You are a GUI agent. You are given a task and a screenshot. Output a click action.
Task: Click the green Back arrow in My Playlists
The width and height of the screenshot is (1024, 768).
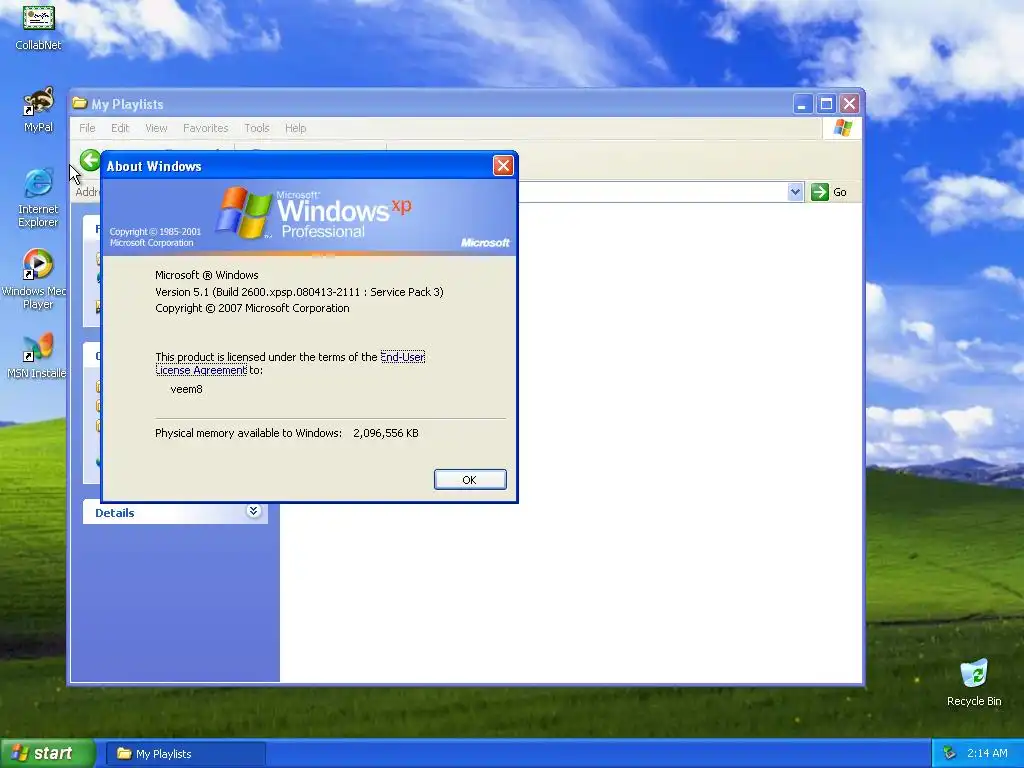pyautogui.click(x=90, y=160)
